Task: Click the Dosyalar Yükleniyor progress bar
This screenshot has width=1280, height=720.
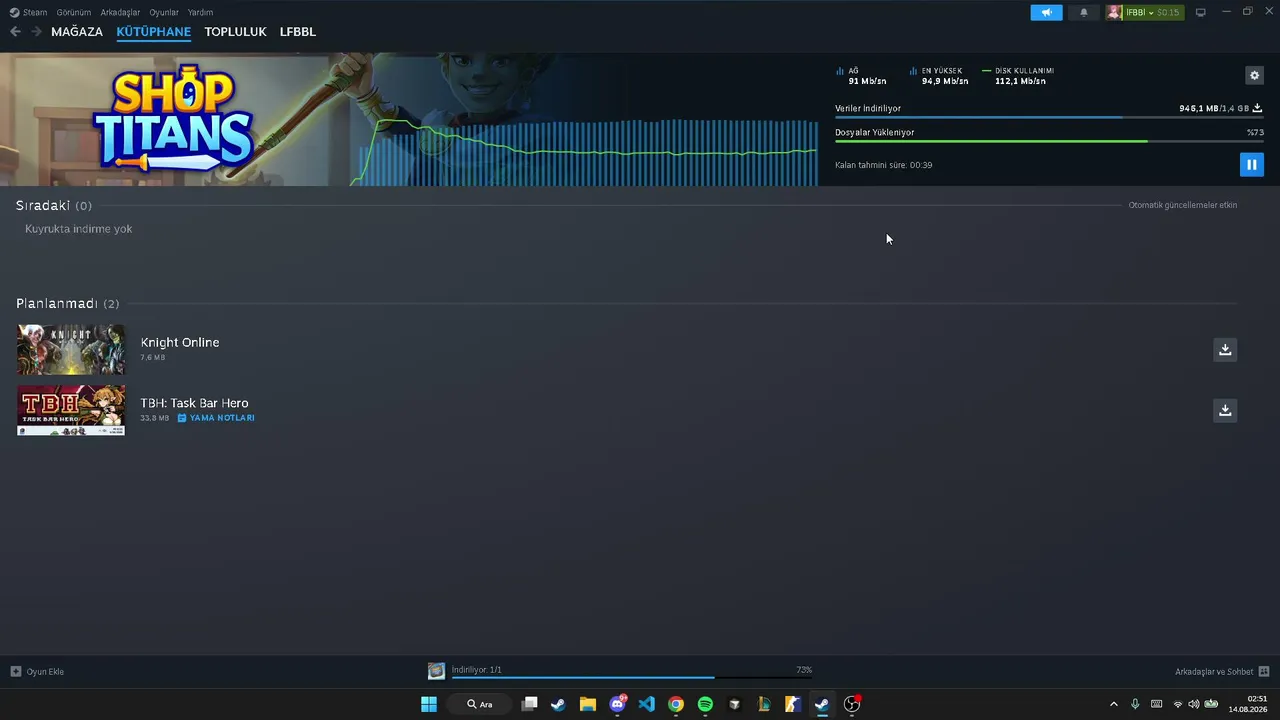Action: [x=1048, y=142]
